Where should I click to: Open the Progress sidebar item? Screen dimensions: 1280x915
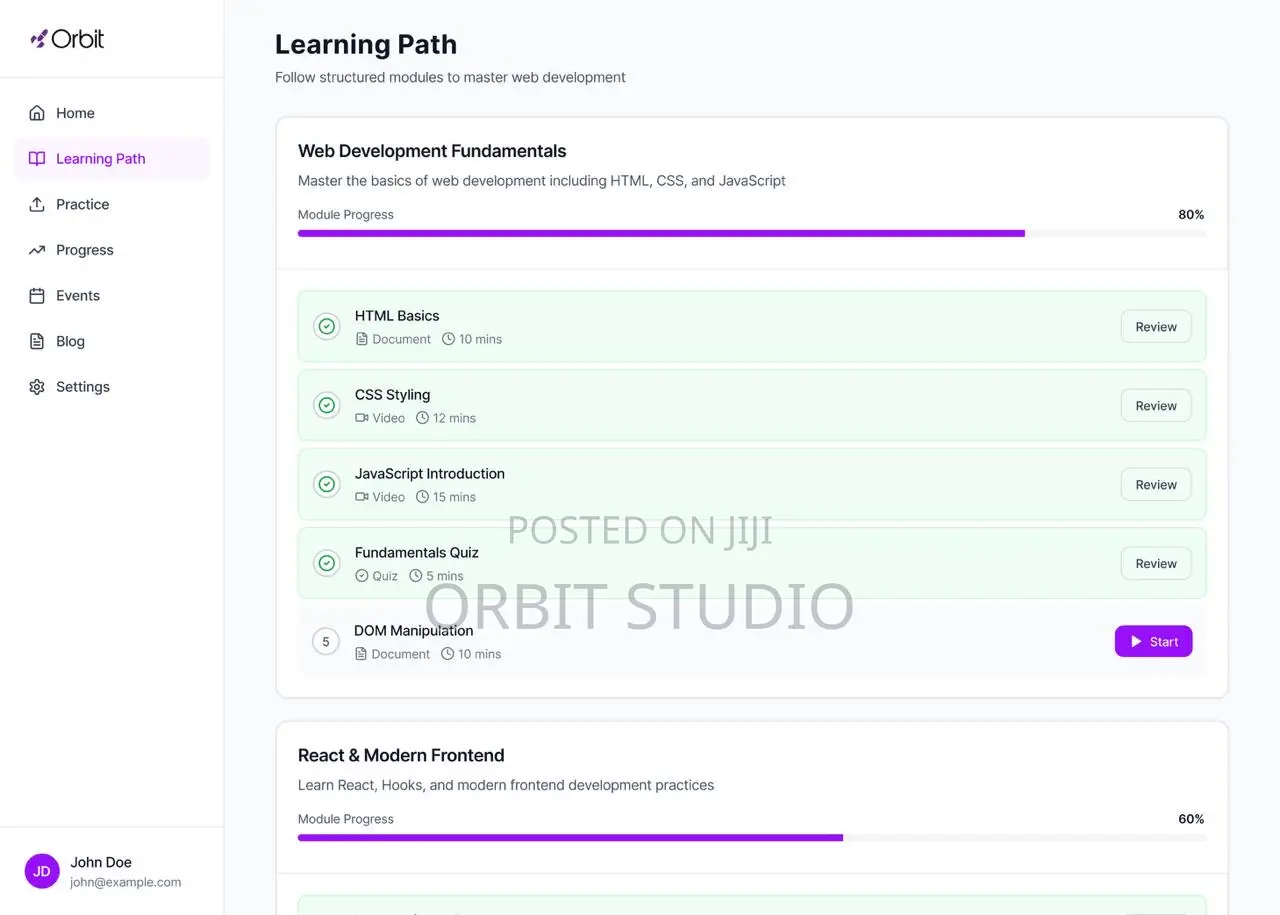pyautogui.click(x=112, y=250)
